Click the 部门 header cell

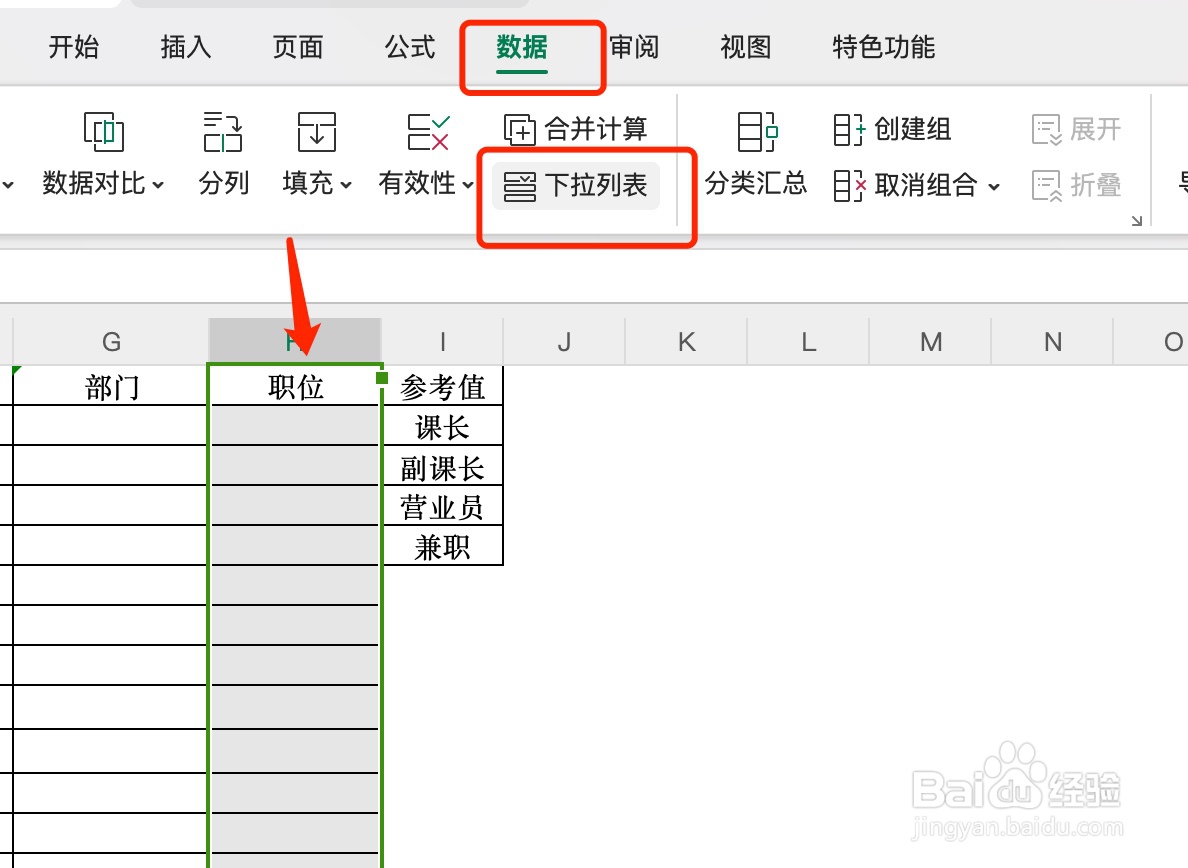tap(111, 386)
